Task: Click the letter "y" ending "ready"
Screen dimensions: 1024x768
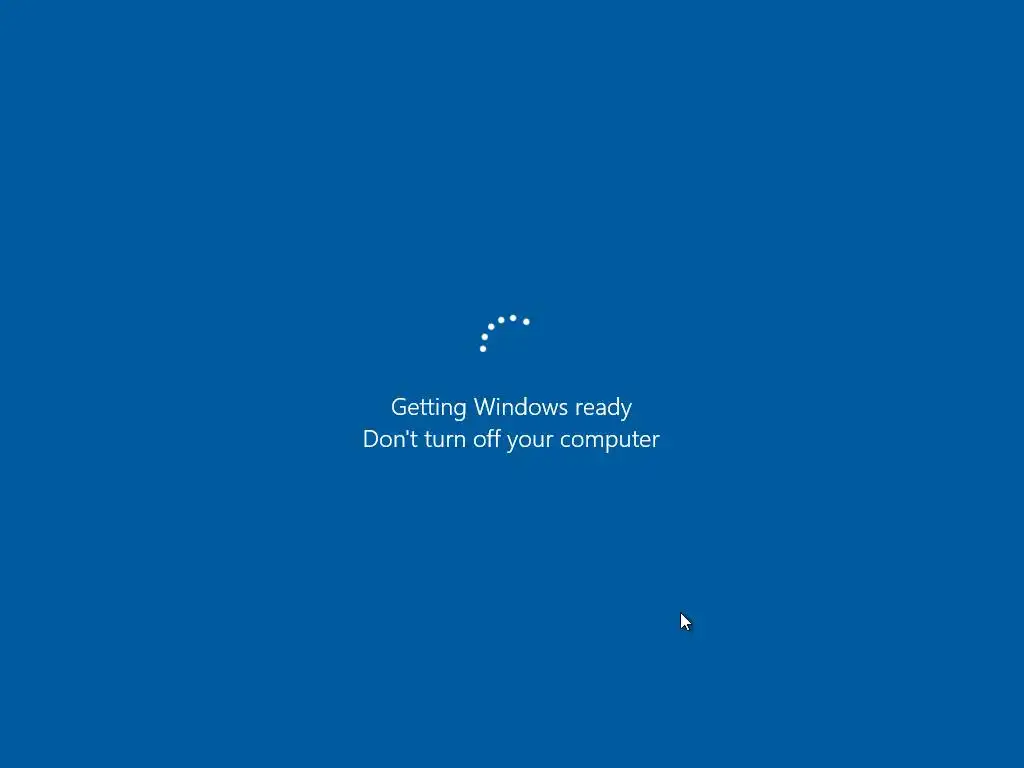Action: tap(626, 411)
